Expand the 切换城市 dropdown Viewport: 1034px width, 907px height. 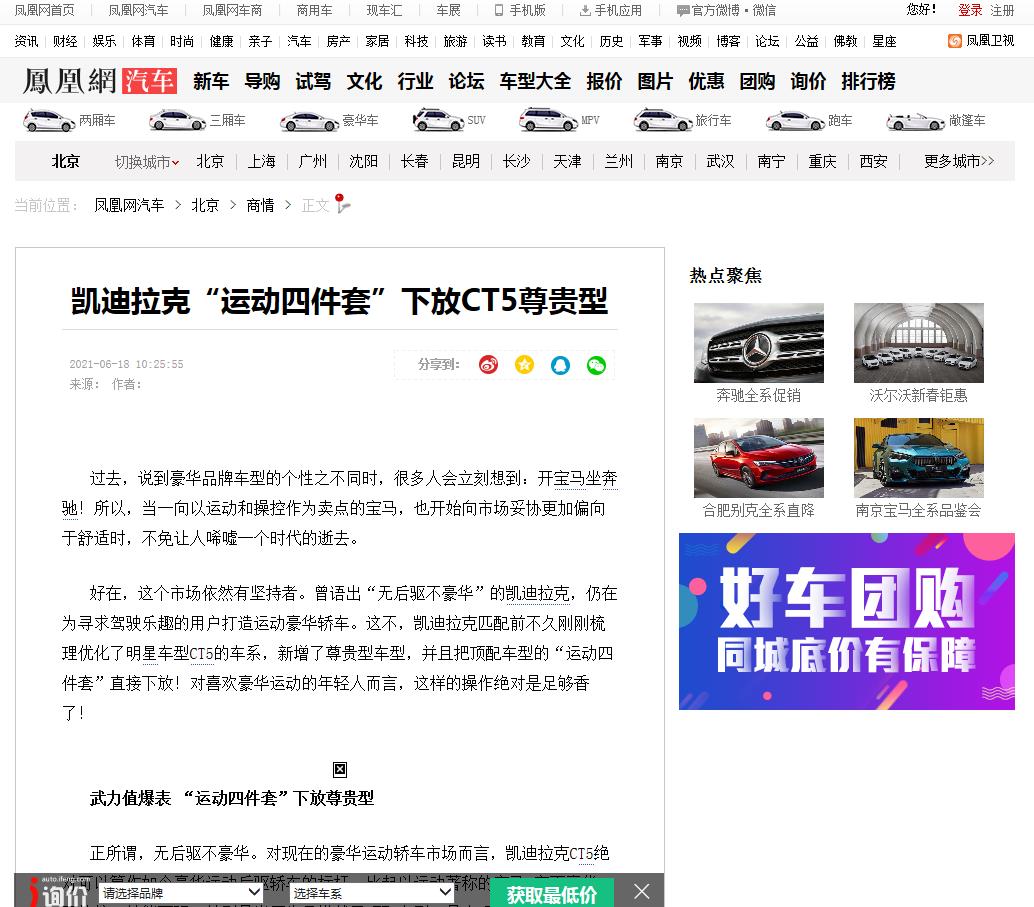[146, 162]
